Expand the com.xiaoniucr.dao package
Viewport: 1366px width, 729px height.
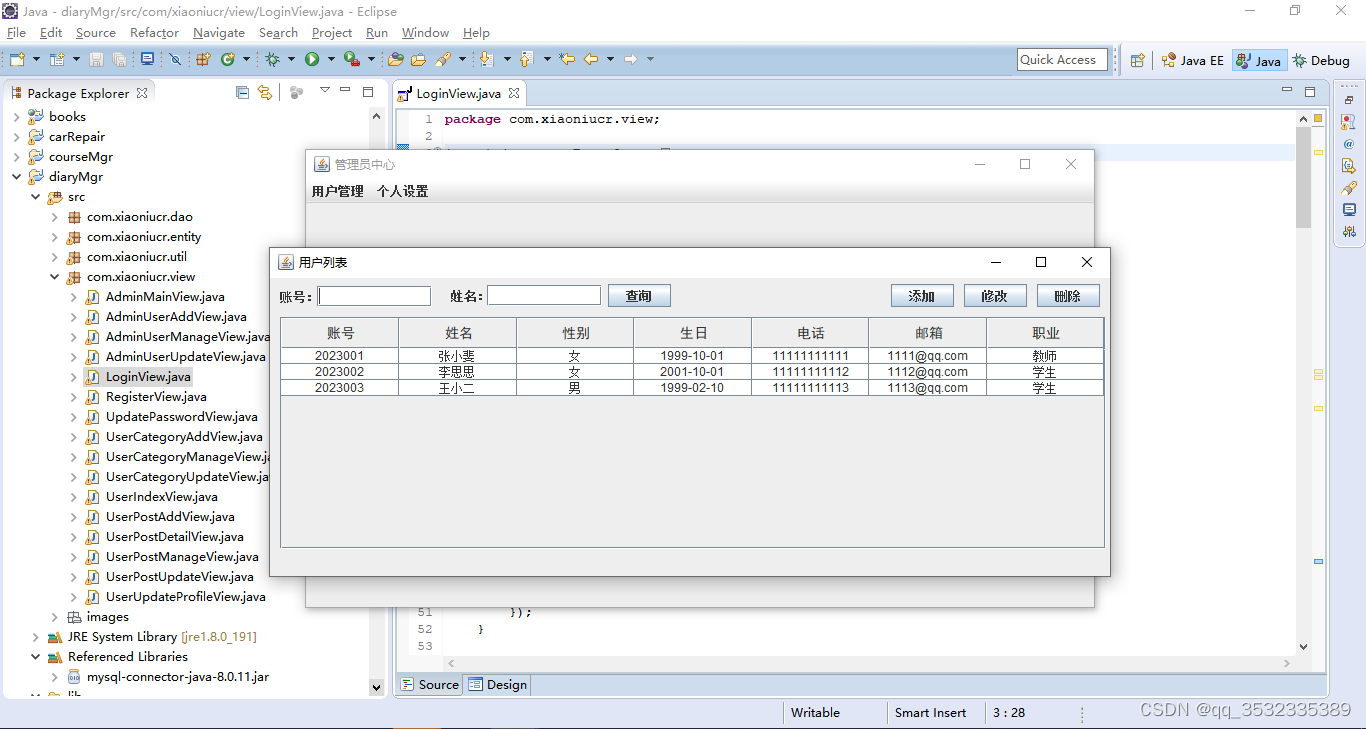click(x=54, y=217)
